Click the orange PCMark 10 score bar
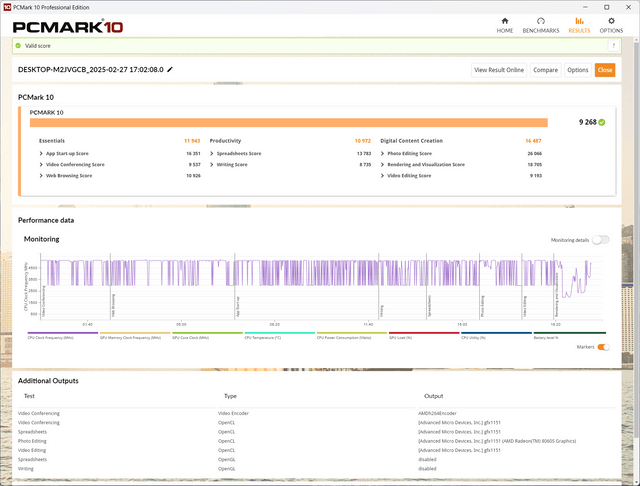This screenshot has width=640, height=486. click(x=289, y=122)
